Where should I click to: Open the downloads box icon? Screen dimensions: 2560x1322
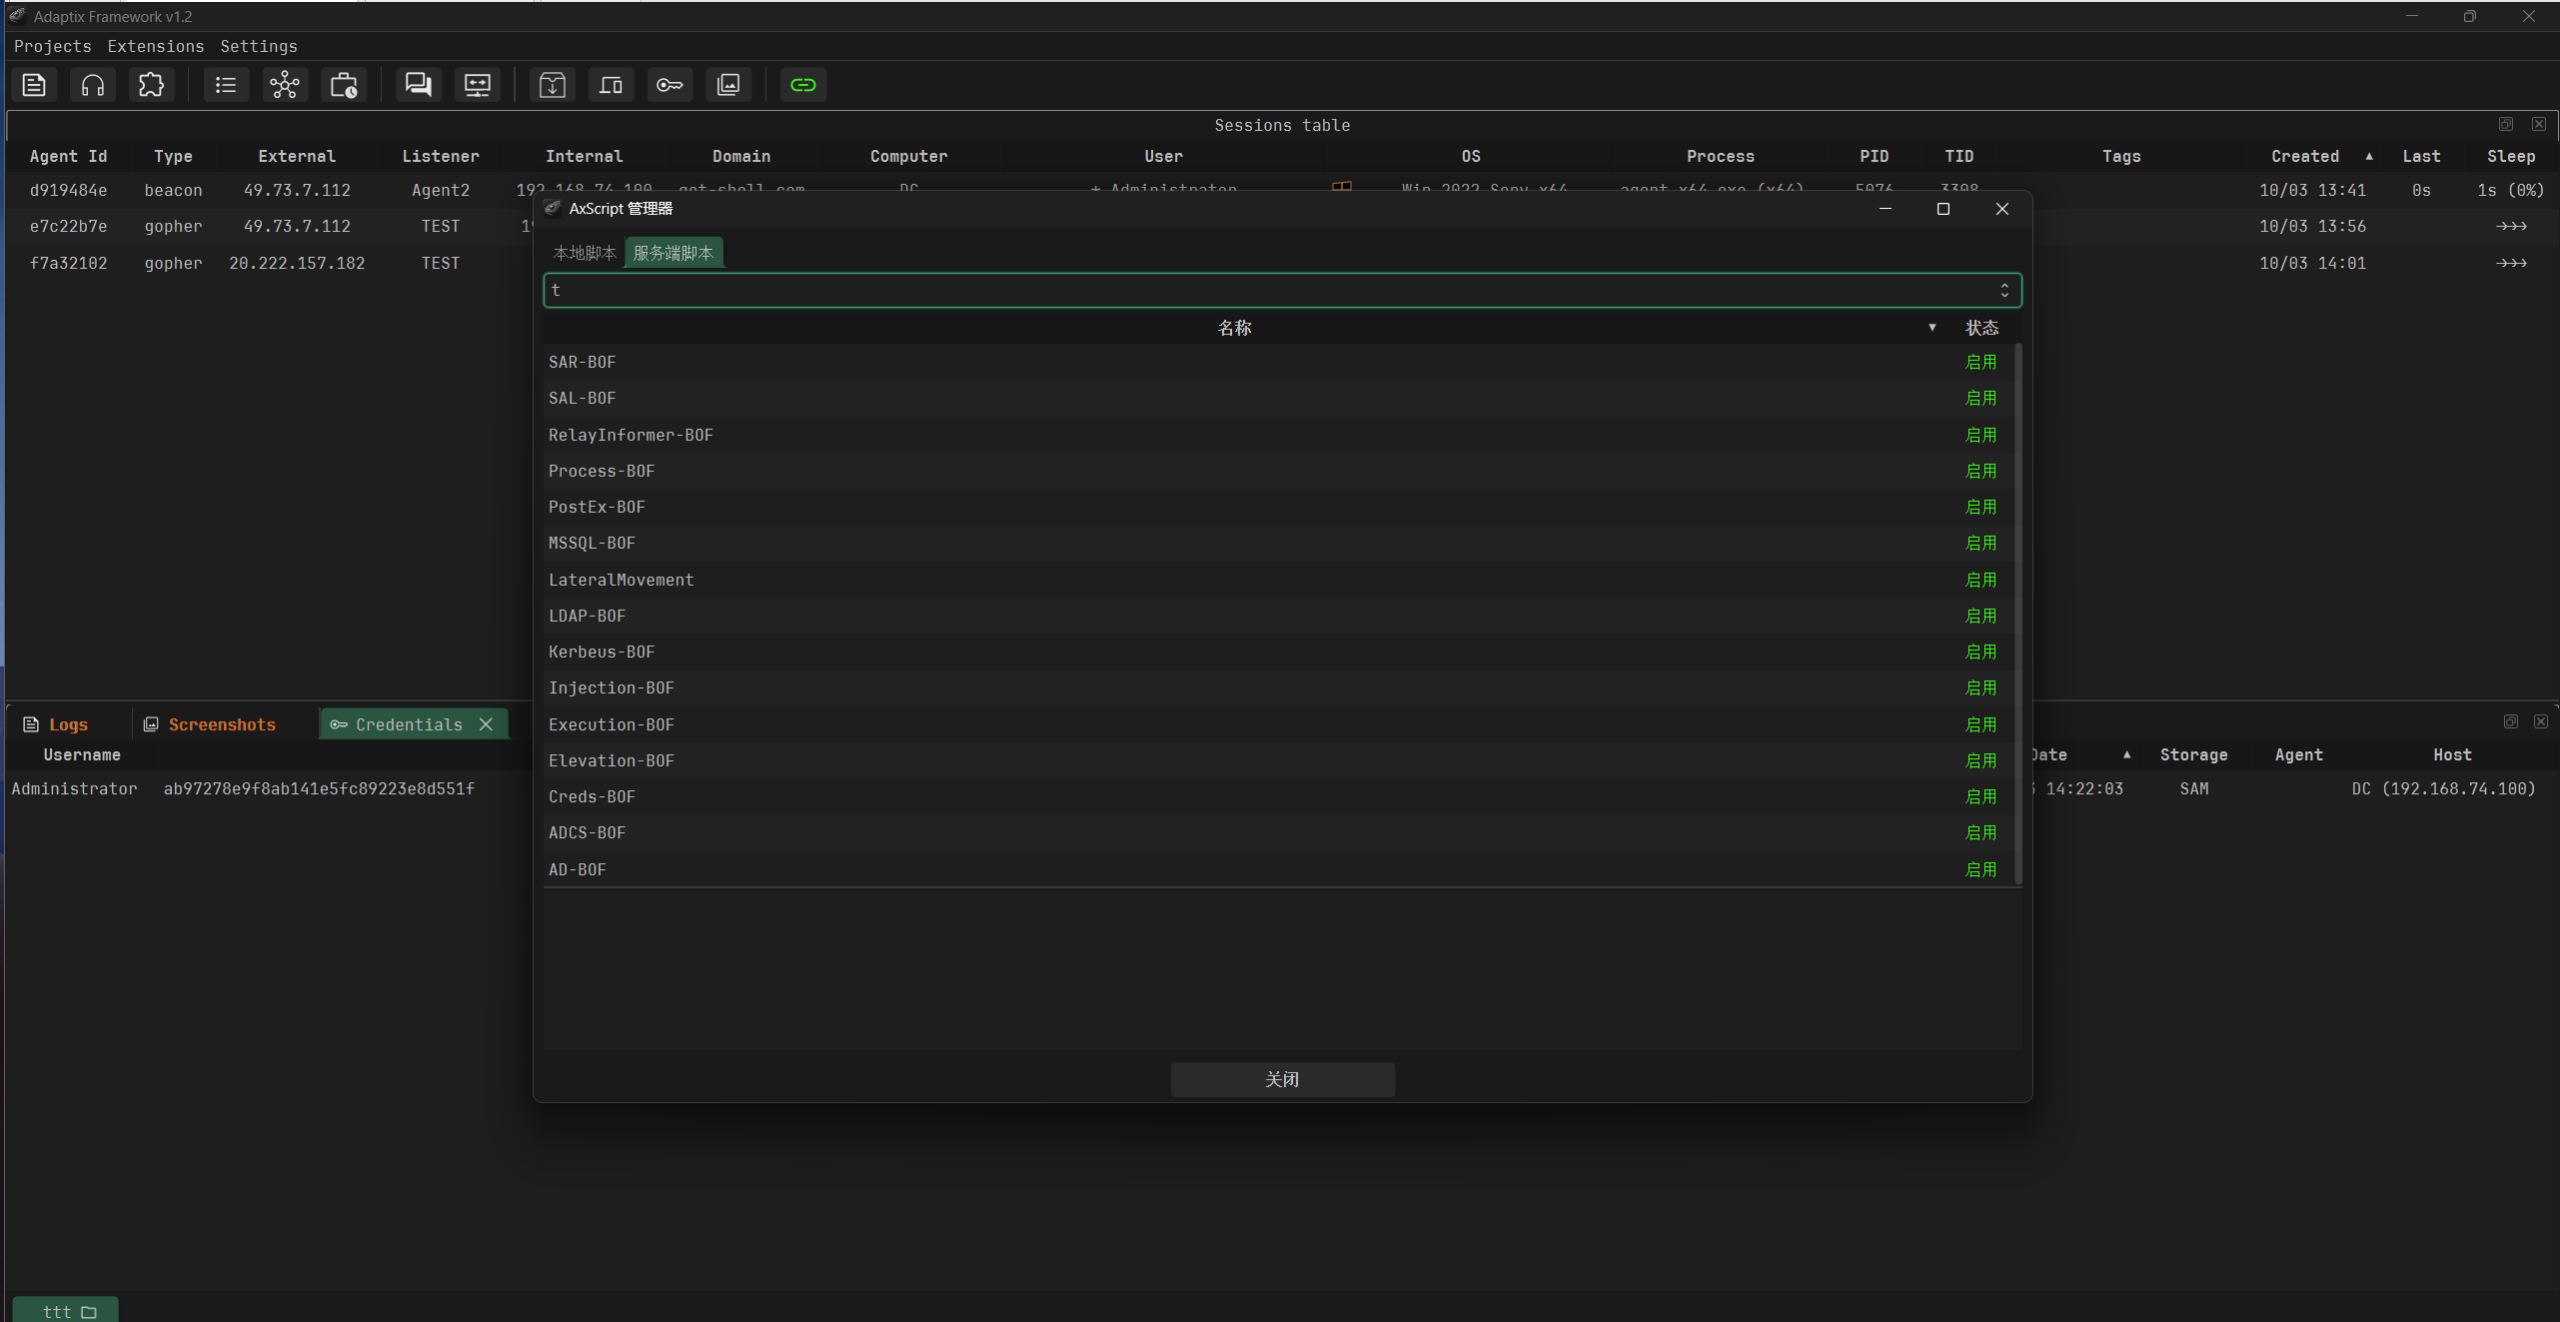[552, 85]
